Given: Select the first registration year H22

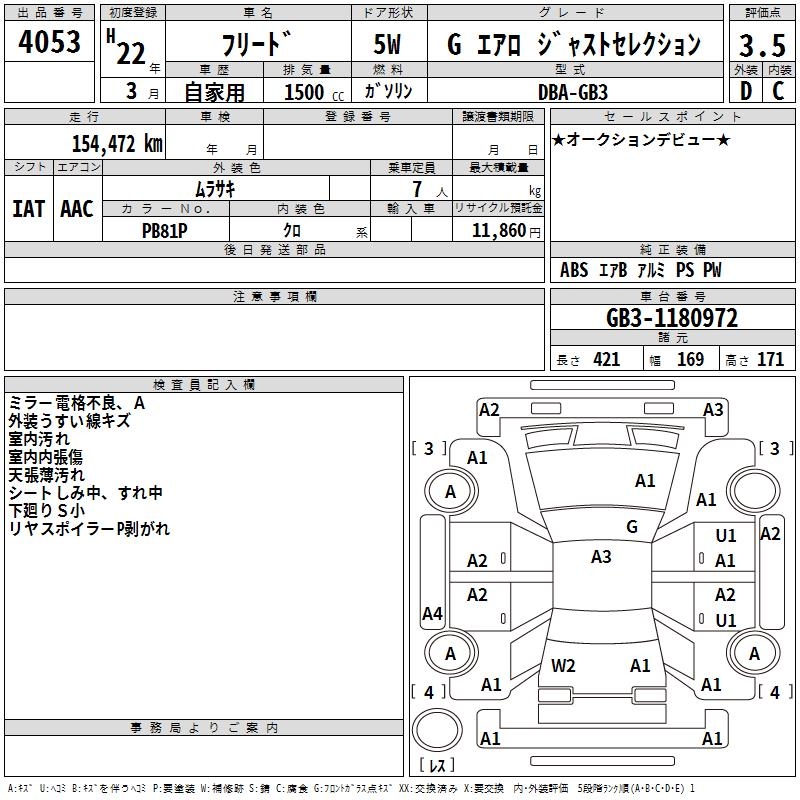Looking at the screenshot, I should tap(128, 48).
